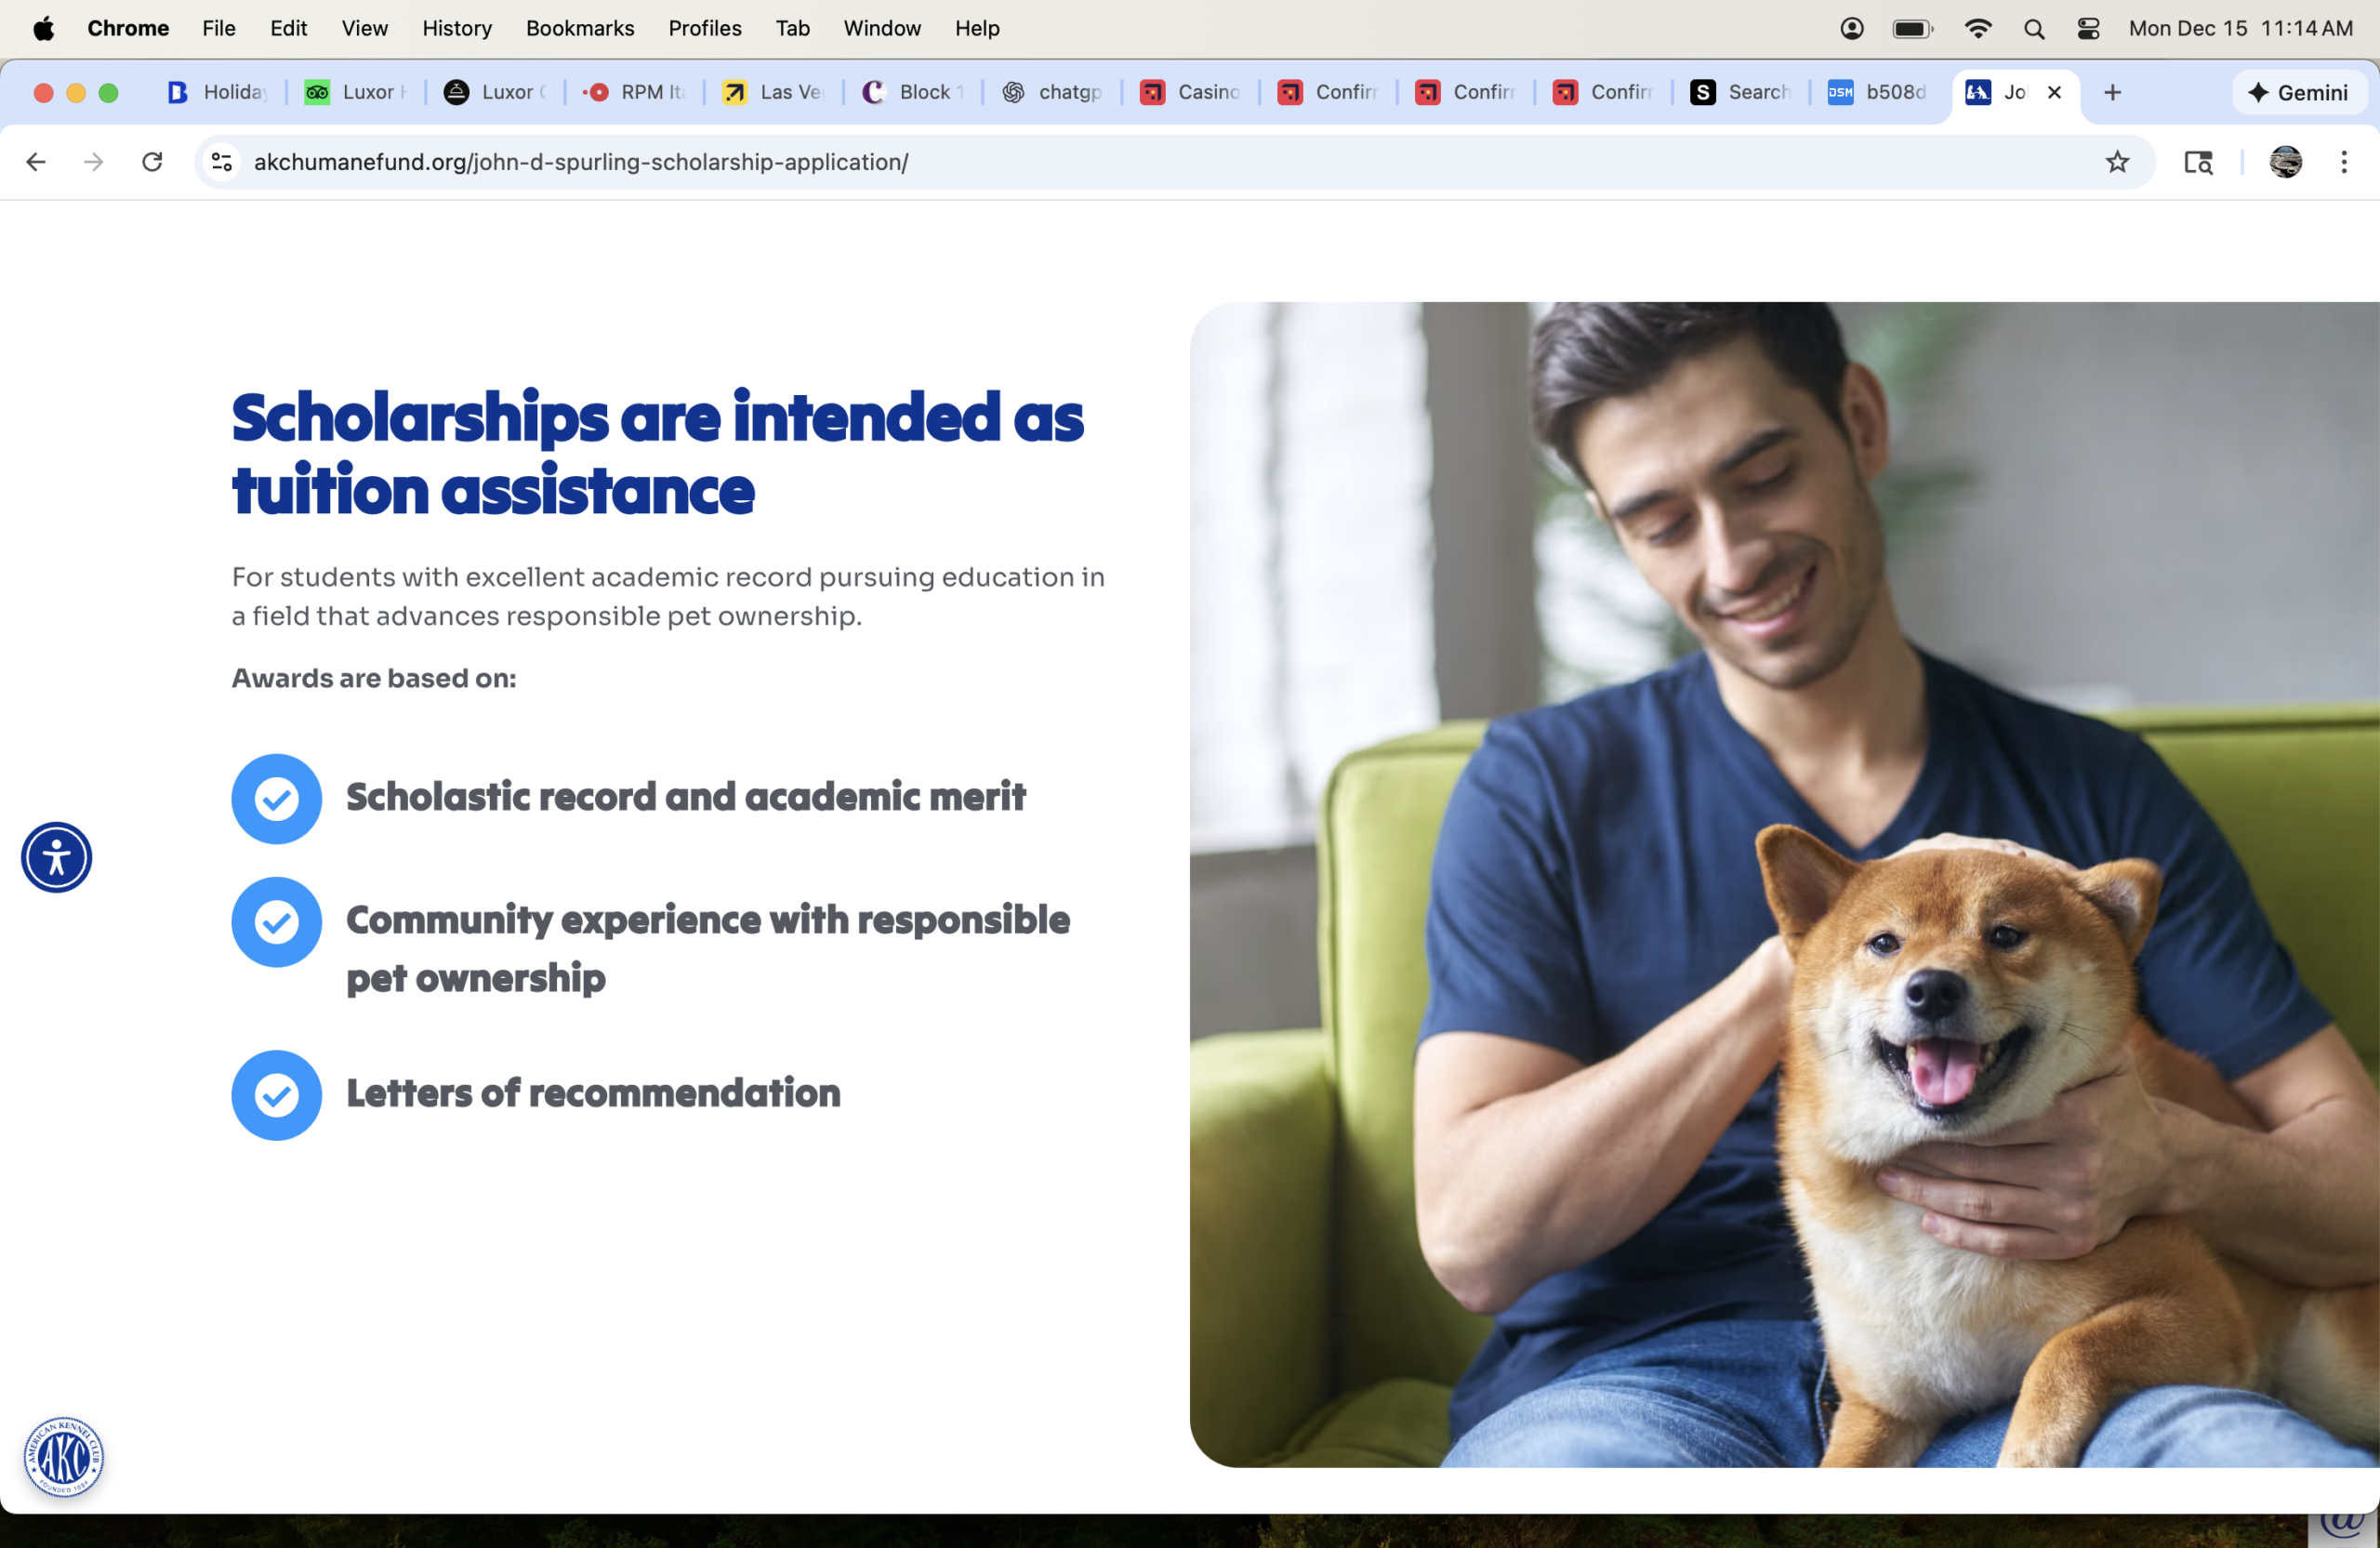The width and height of the screenshot is (2380, 1548).
Task: Reload the page
Action: [152, 162]
